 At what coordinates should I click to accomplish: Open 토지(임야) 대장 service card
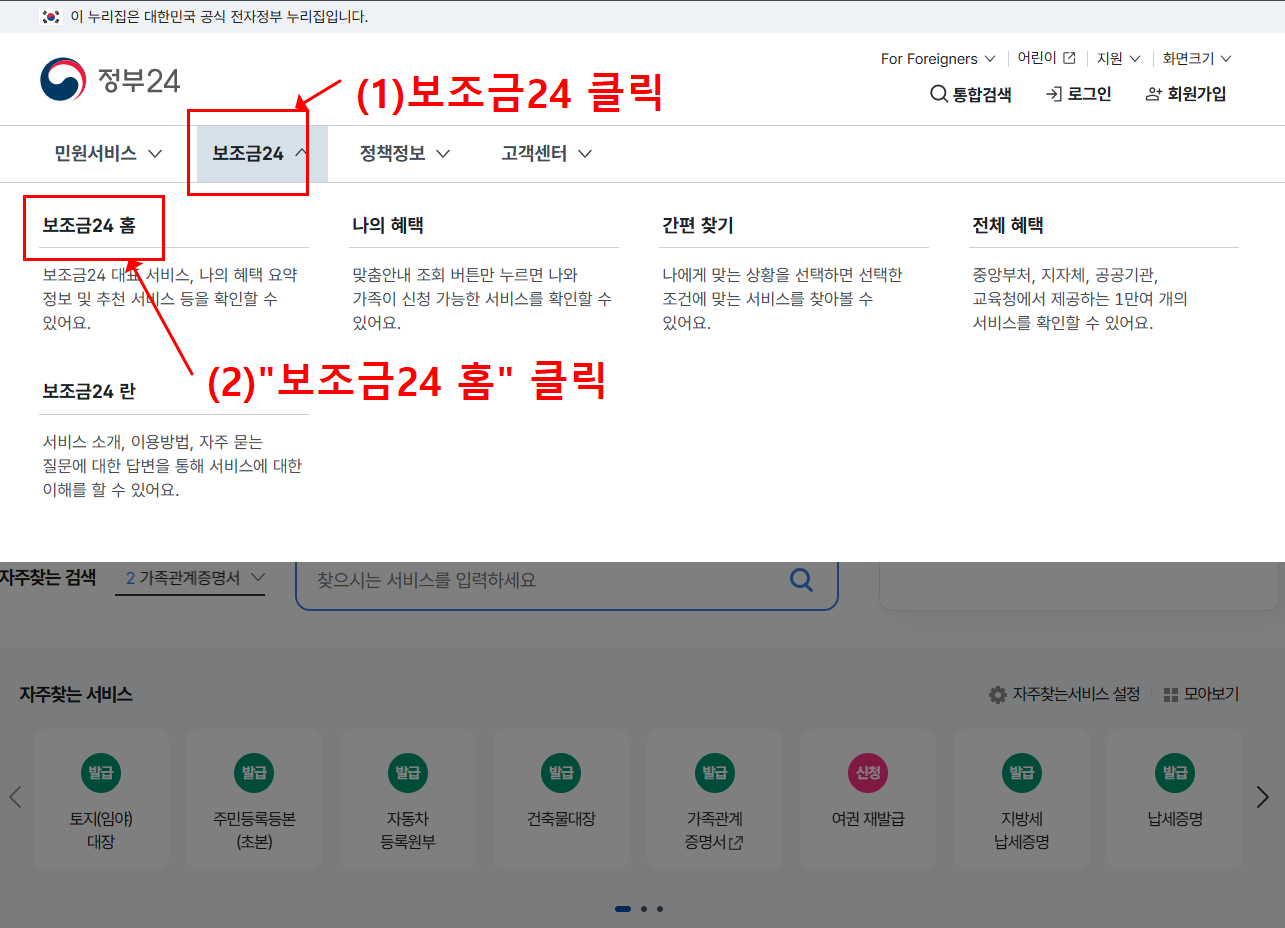pyautogui.click(x=101, y=798)
